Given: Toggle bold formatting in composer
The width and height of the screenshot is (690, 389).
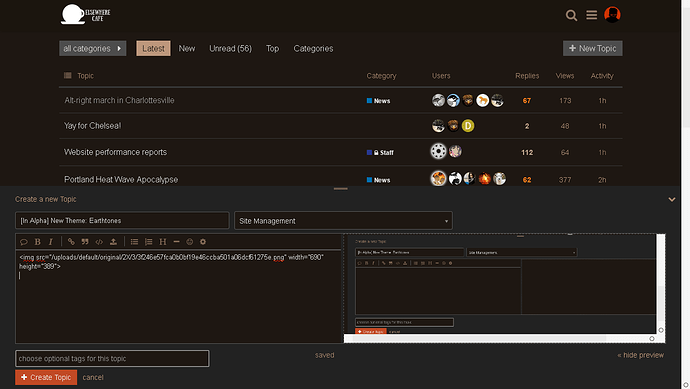Looking at the screenshot, I should pyautogui.click(x=37, y=242).
